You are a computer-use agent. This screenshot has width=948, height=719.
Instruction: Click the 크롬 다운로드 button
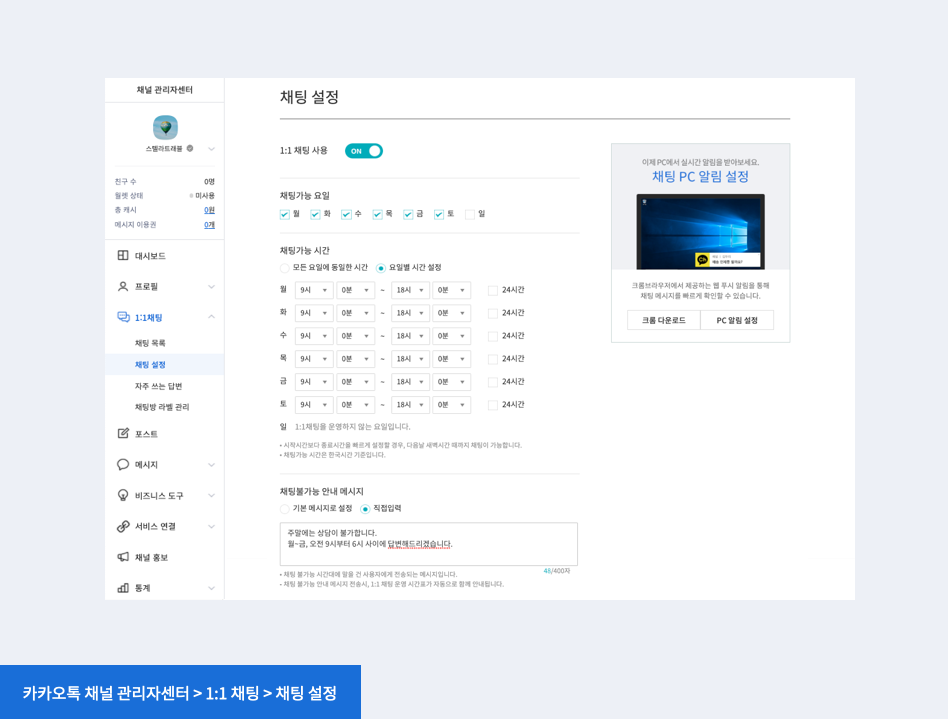663,320
